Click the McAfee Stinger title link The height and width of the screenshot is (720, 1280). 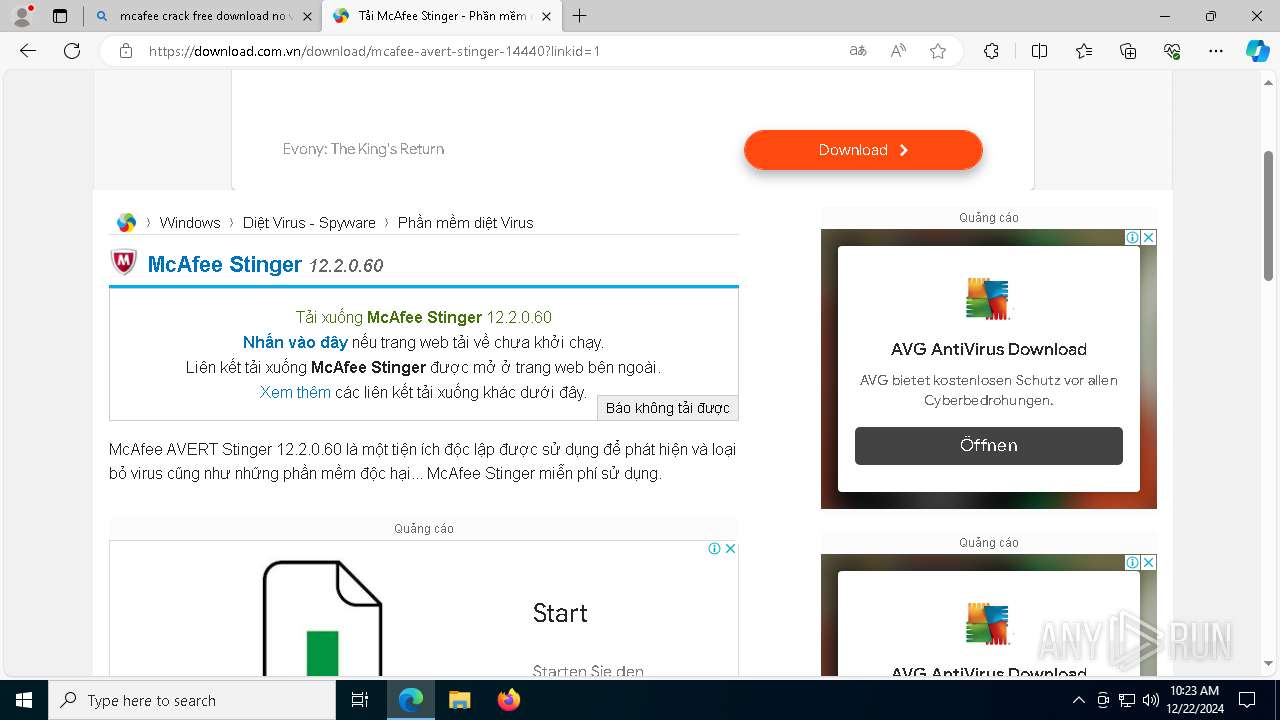pos(225,264)
